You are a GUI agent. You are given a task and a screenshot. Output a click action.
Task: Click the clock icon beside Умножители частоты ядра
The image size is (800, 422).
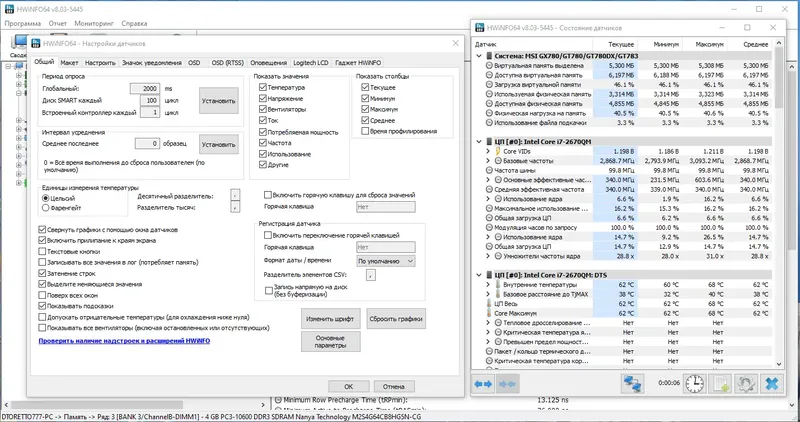(498, 256)
